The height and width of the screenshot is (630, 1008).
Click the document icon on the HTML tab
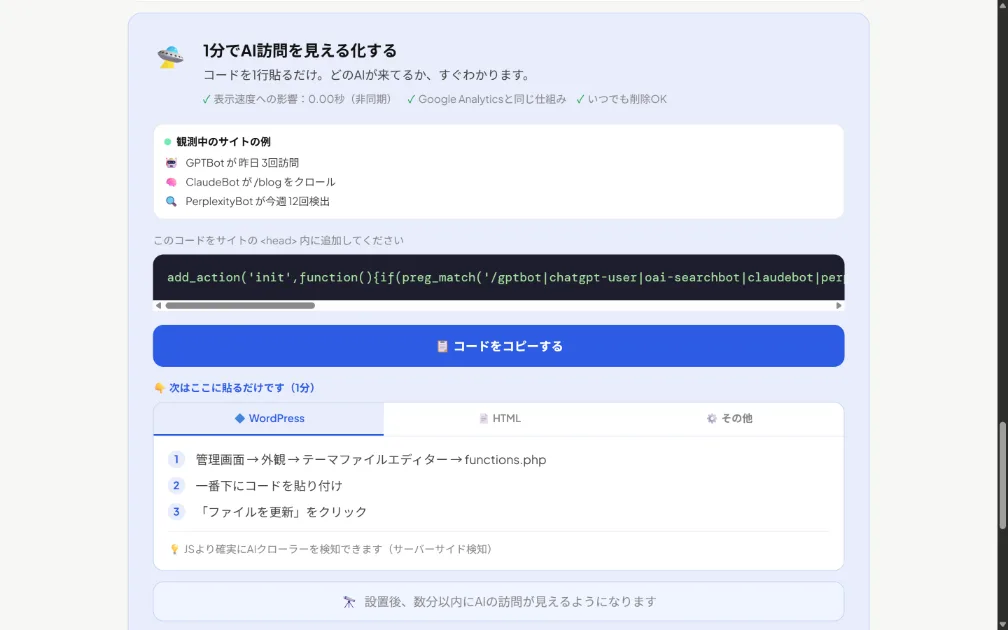click(x=483, y=418)
